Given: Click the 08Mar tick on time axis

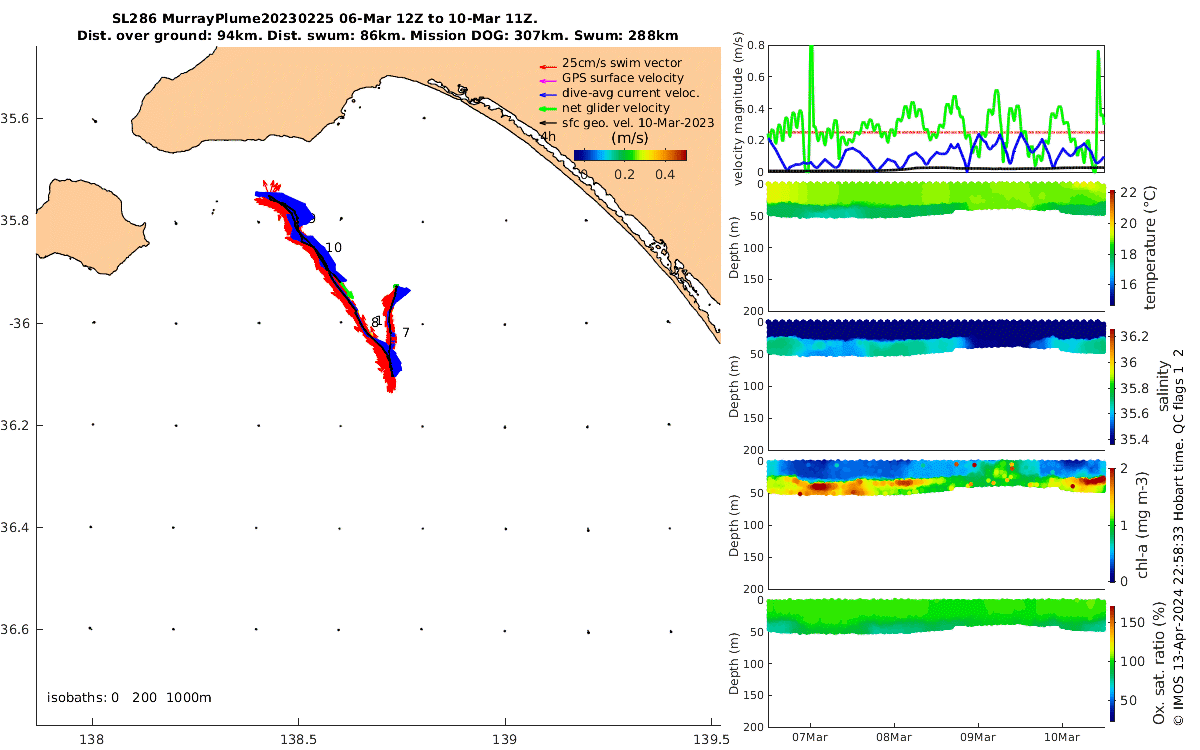Looking at the screenshot, I should pyautogui.click(x=893, y=737).
